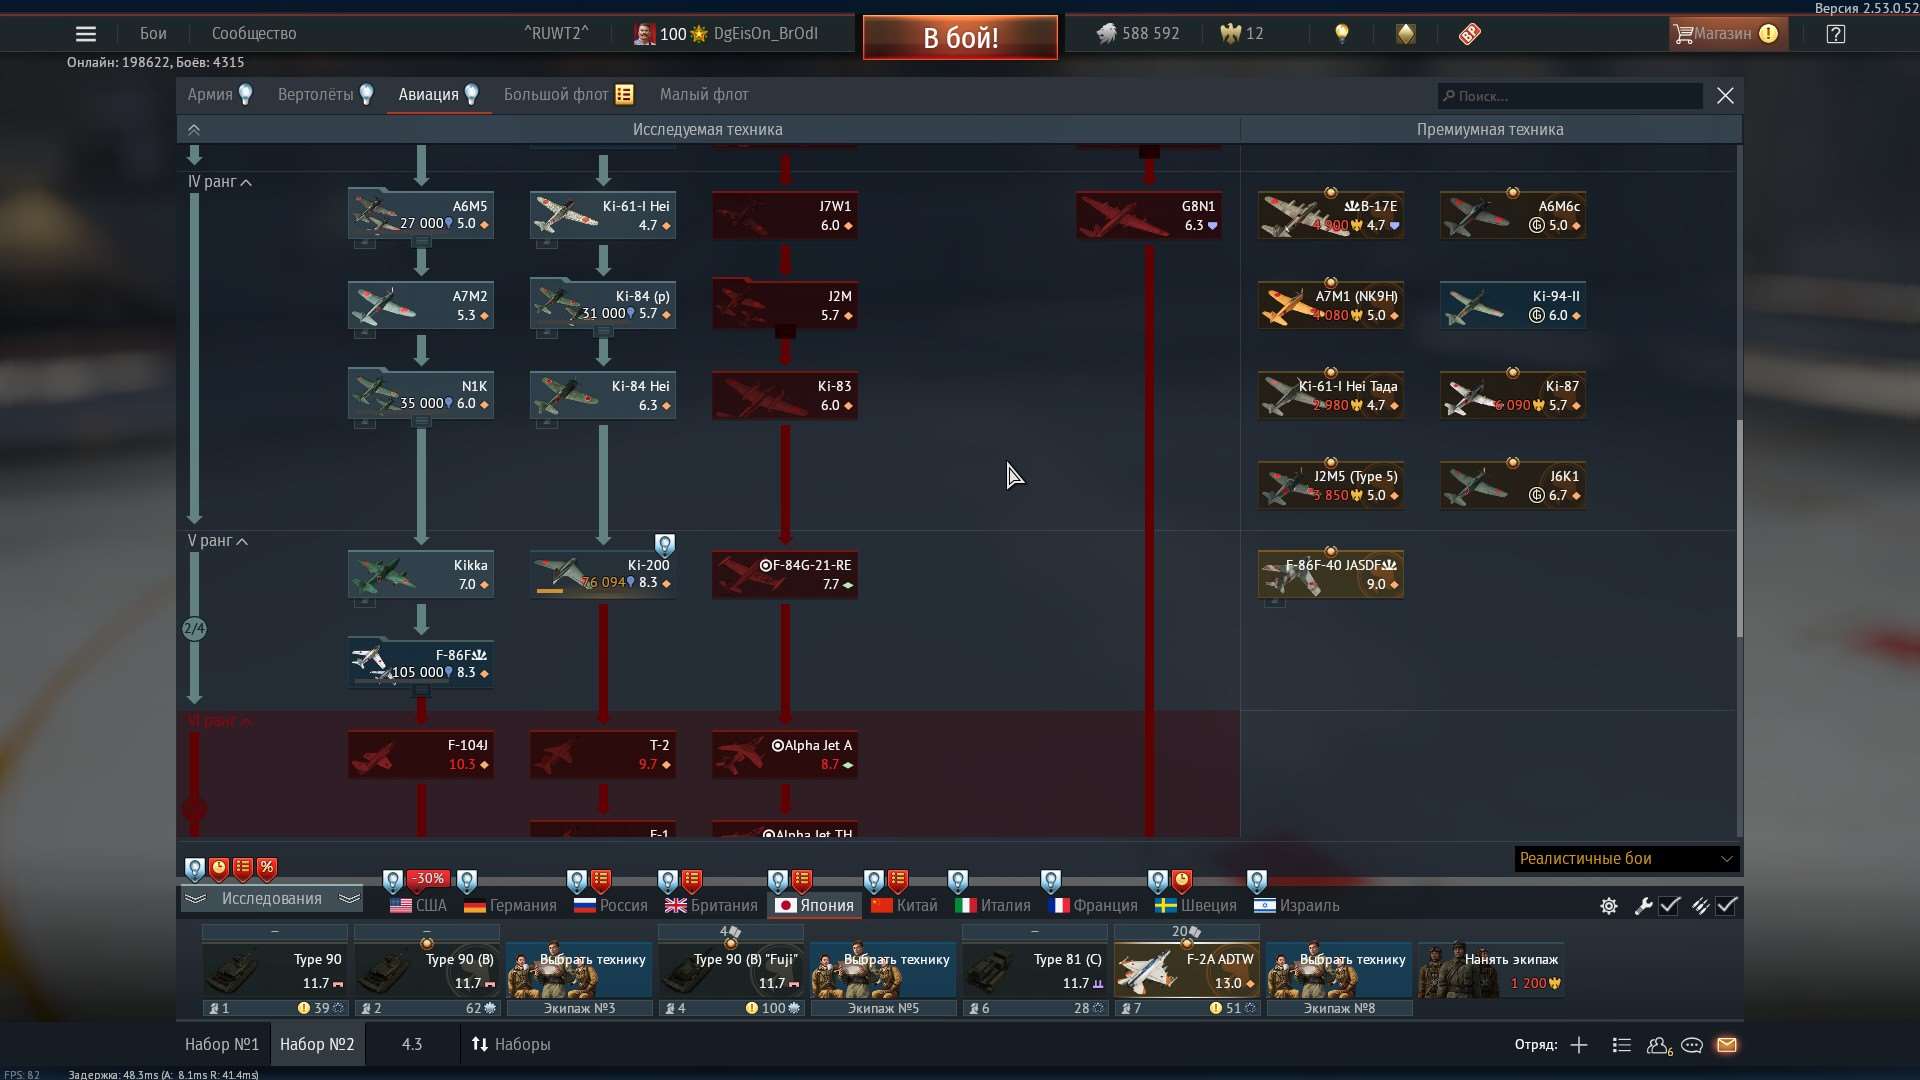
Task: Toggle the hamburger menu button top left
Action: 86,33
